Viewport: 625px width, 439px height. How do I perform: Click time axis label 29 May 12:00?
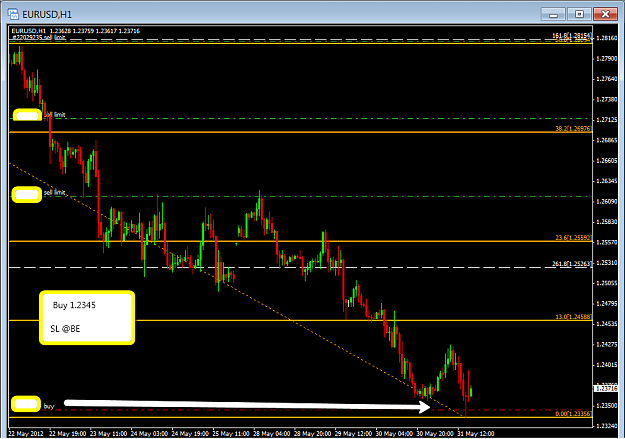354,433
